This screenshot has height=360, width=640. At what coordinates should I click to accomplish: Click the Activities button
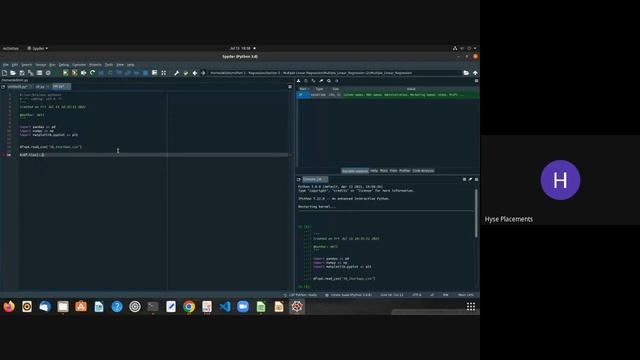[x=11, y=48]
